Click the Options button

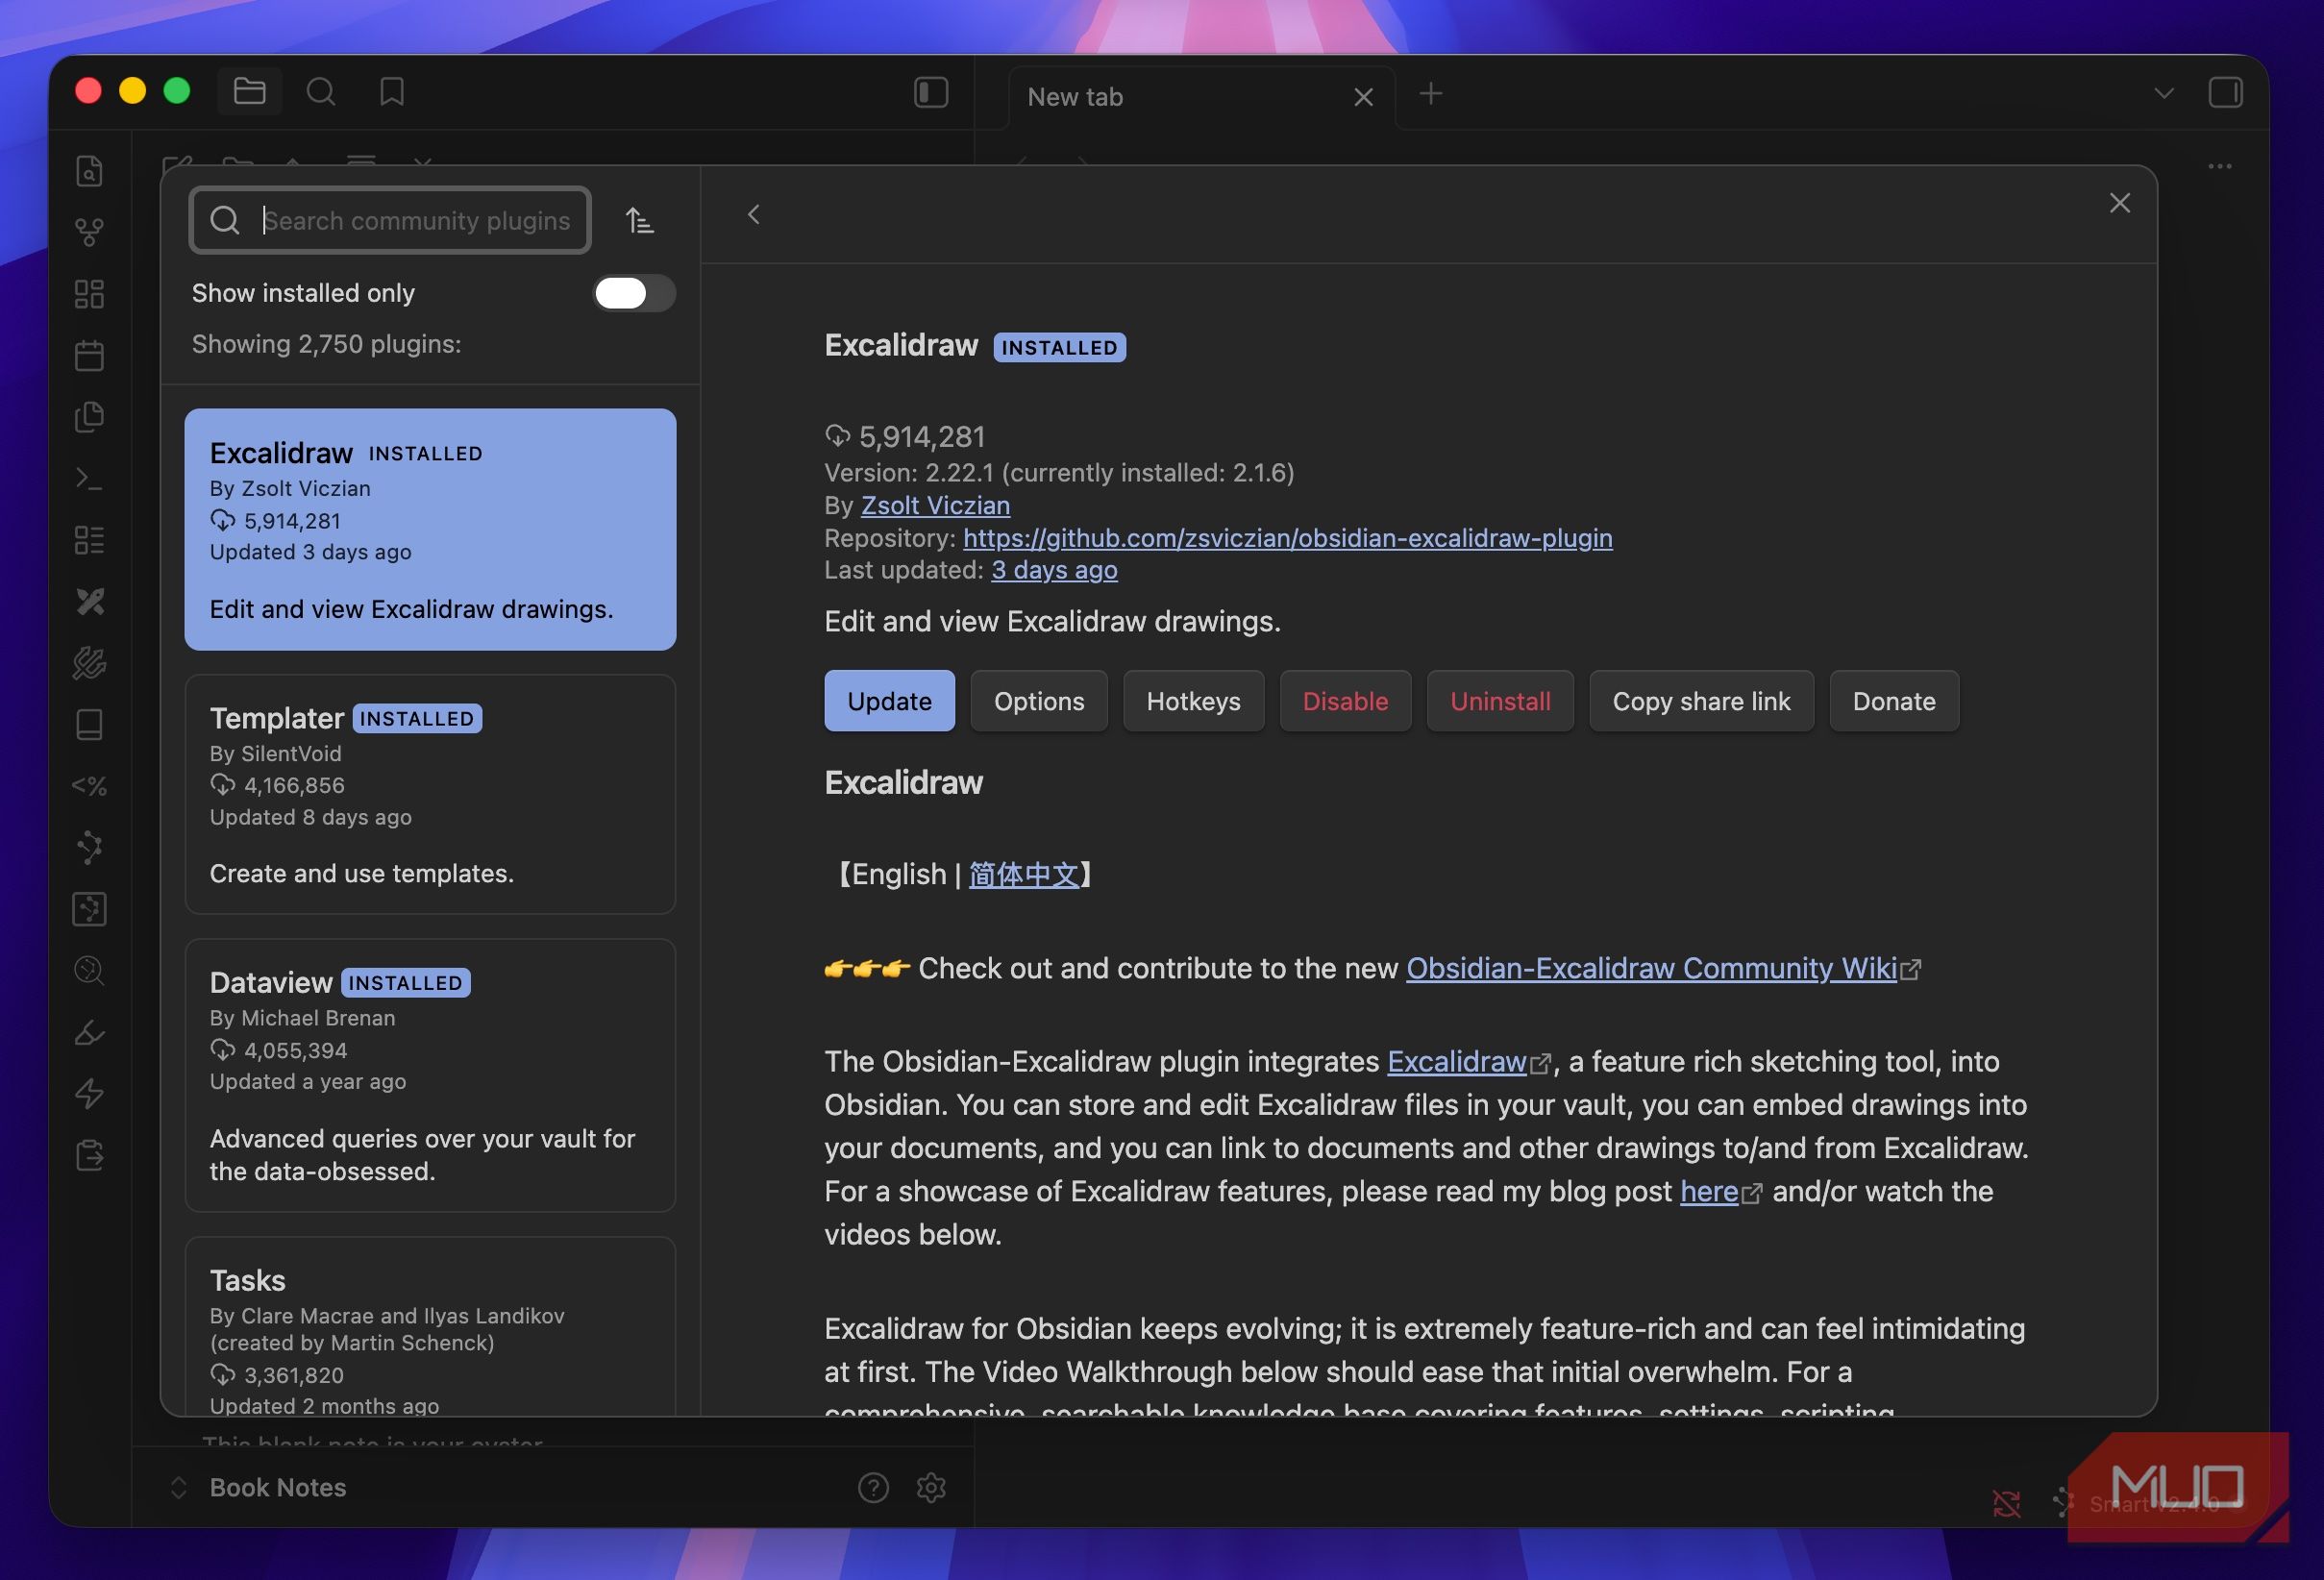coord(1039,701)
